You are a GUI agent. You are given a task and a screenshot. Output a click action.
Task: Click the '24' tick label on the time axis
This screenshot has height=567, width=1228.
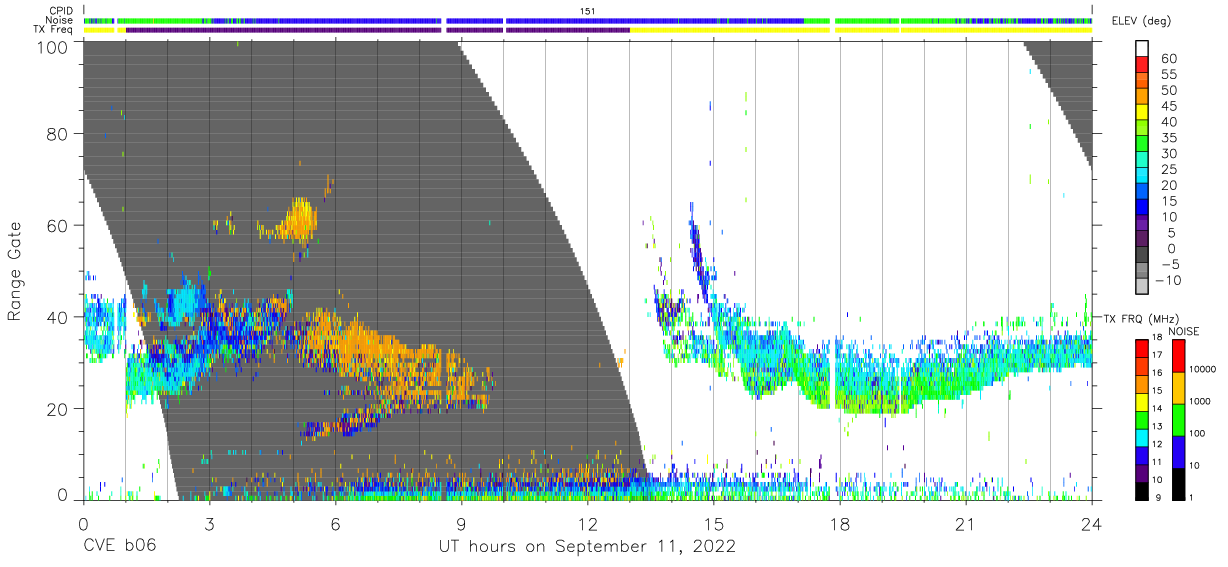[1091, 524]
